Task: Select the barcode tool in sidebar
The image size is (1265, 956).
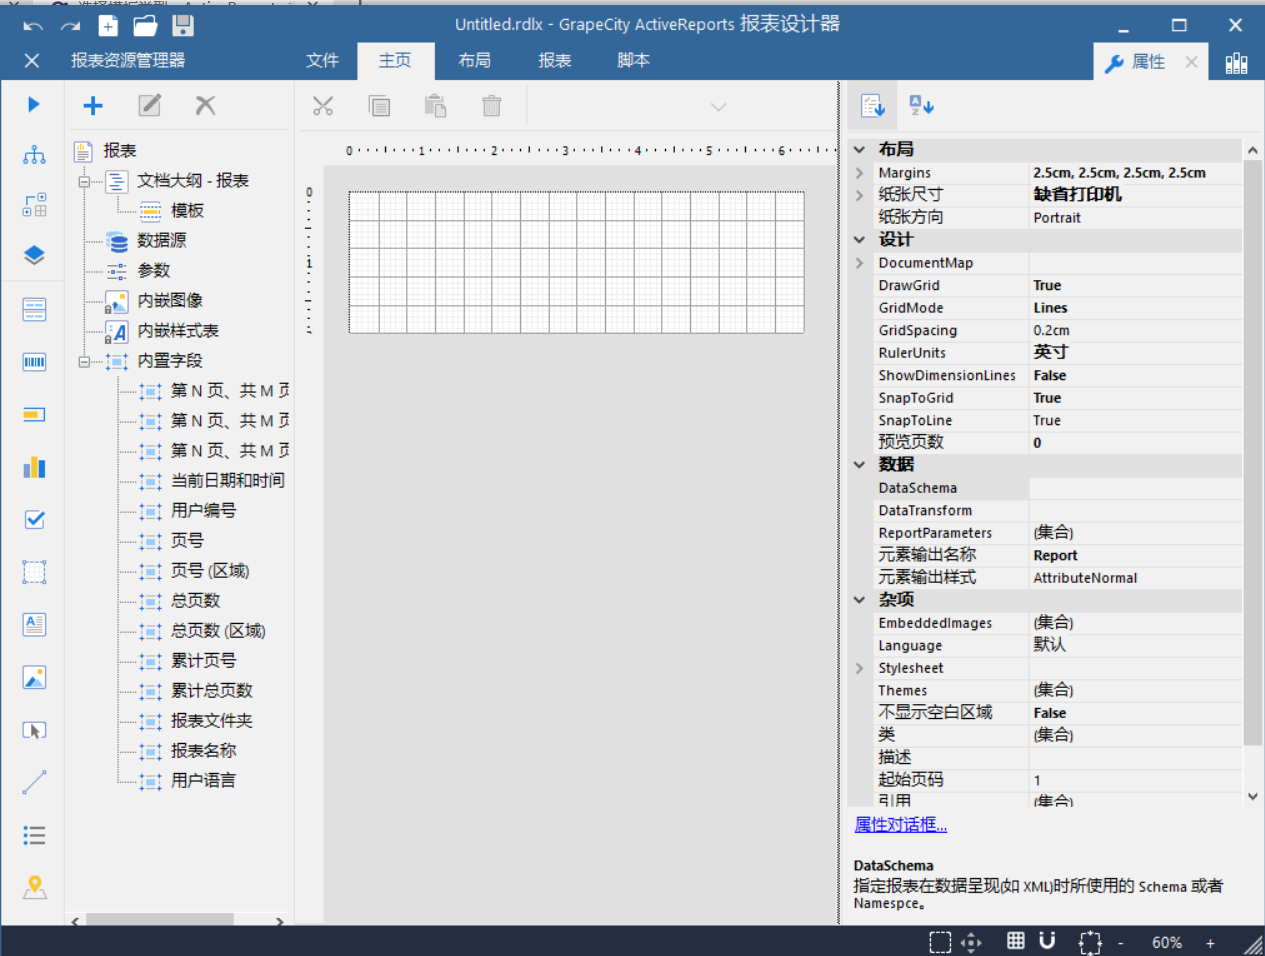Action: point(34,361)
